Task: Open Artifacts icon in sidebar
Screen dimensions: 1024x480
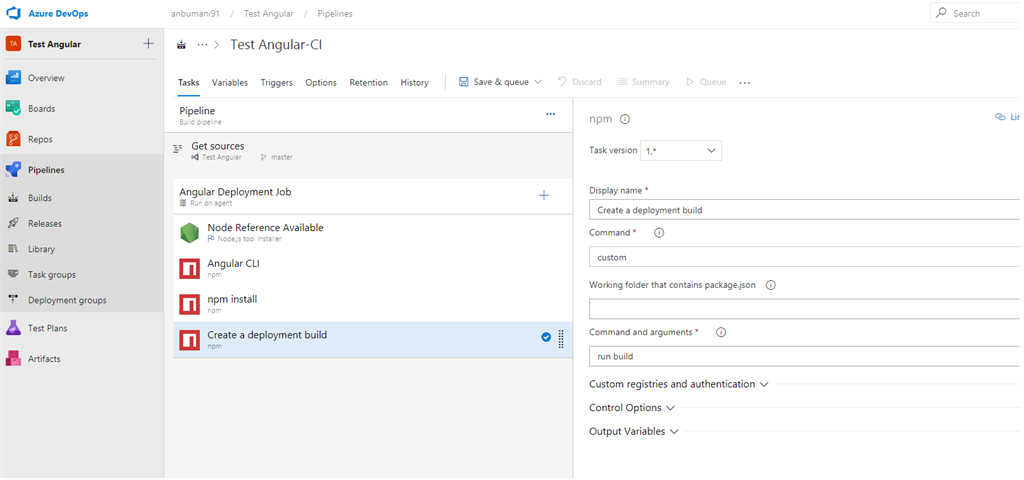Action: (x=14, y=359)
